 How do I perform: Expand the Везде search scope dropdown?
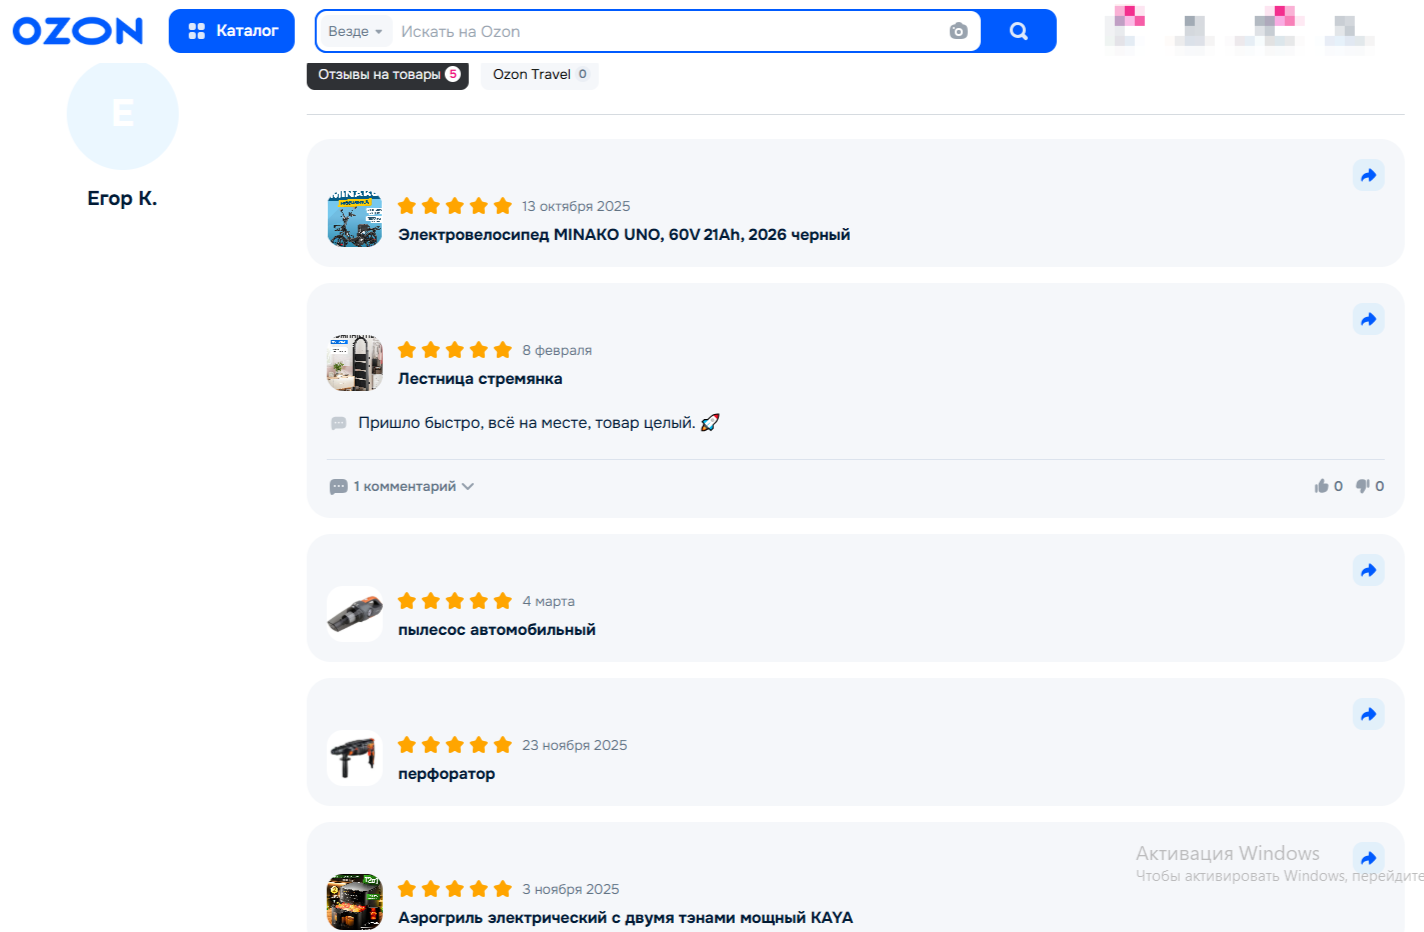355,32
